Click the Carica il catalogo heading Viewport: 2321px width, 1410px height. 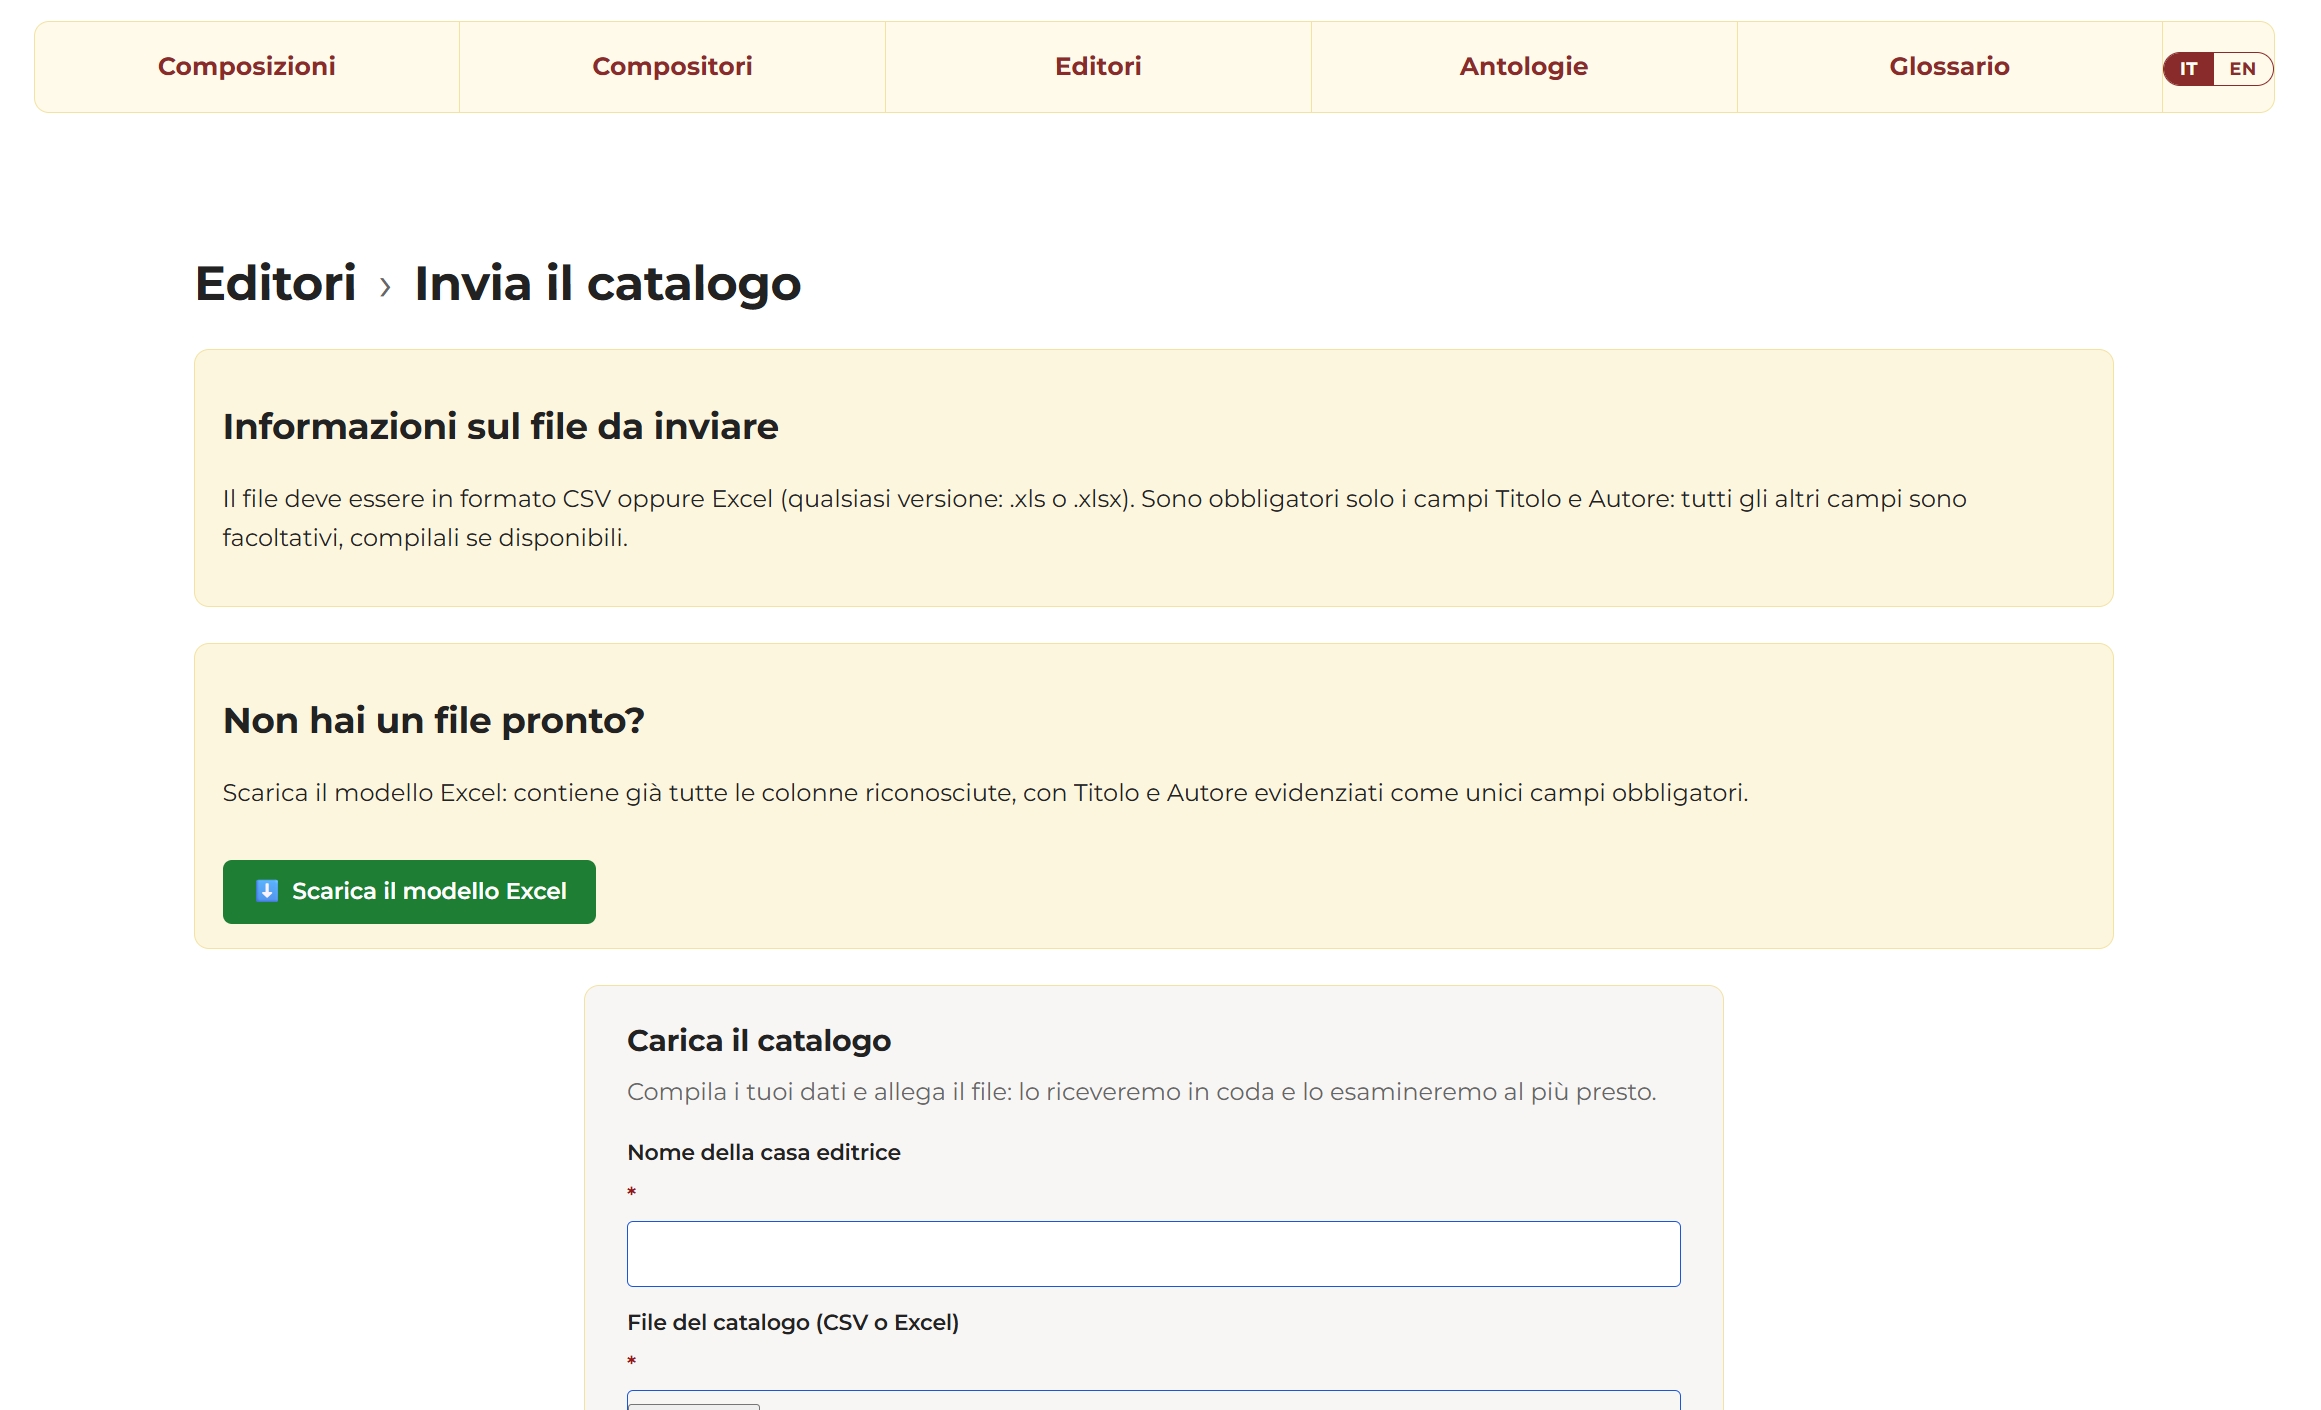[x=759, y=1041]
